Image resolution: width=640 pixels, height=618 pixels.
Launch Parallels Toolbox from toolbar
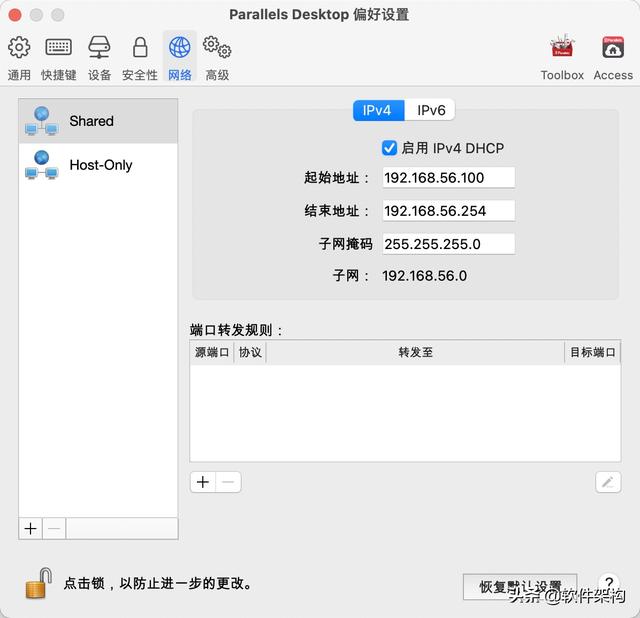pos(562,57)
